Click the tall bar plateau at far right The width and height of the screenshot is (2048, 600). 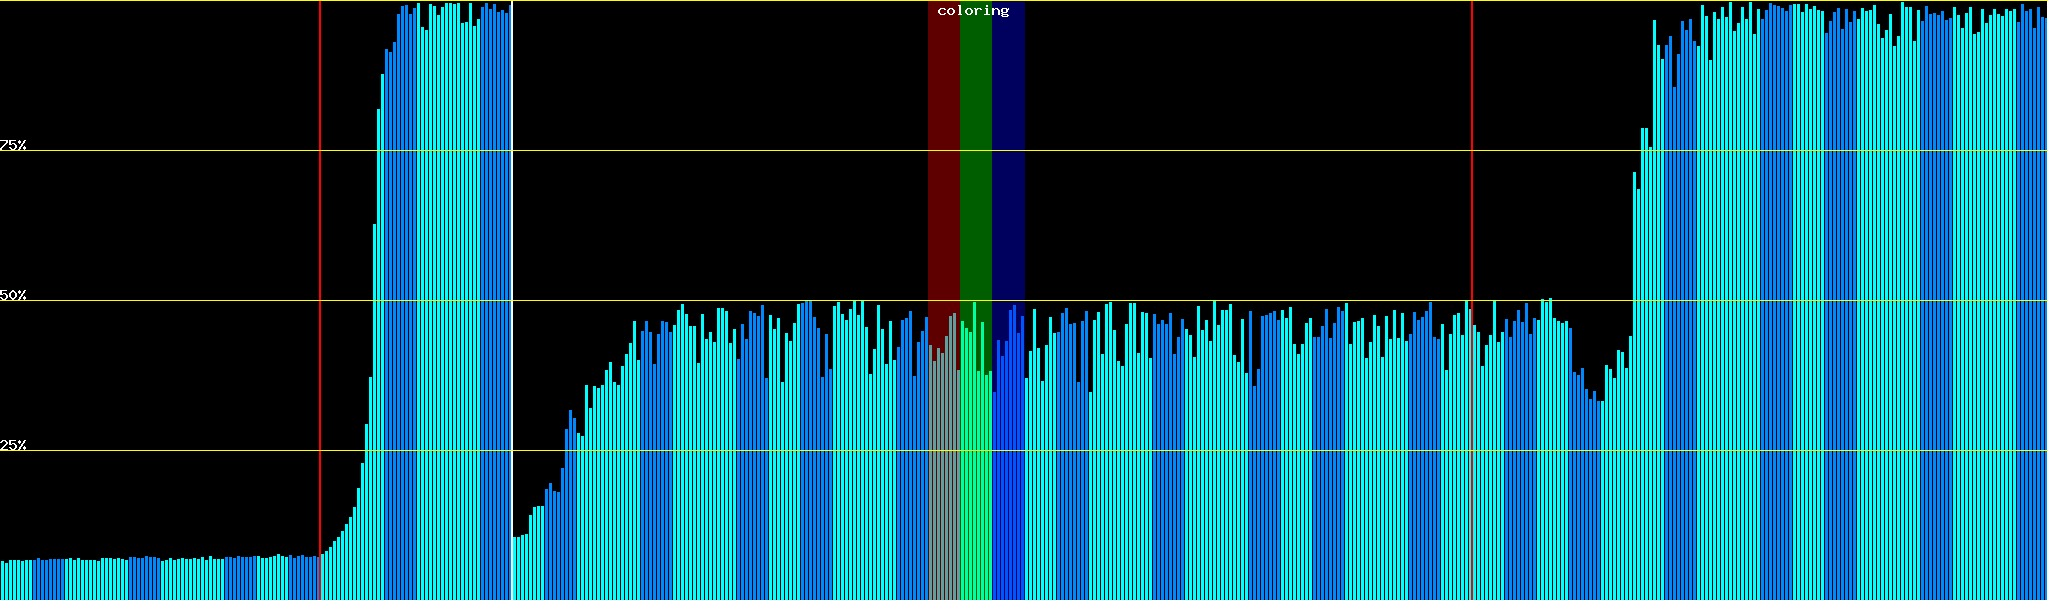(1850, 300)
